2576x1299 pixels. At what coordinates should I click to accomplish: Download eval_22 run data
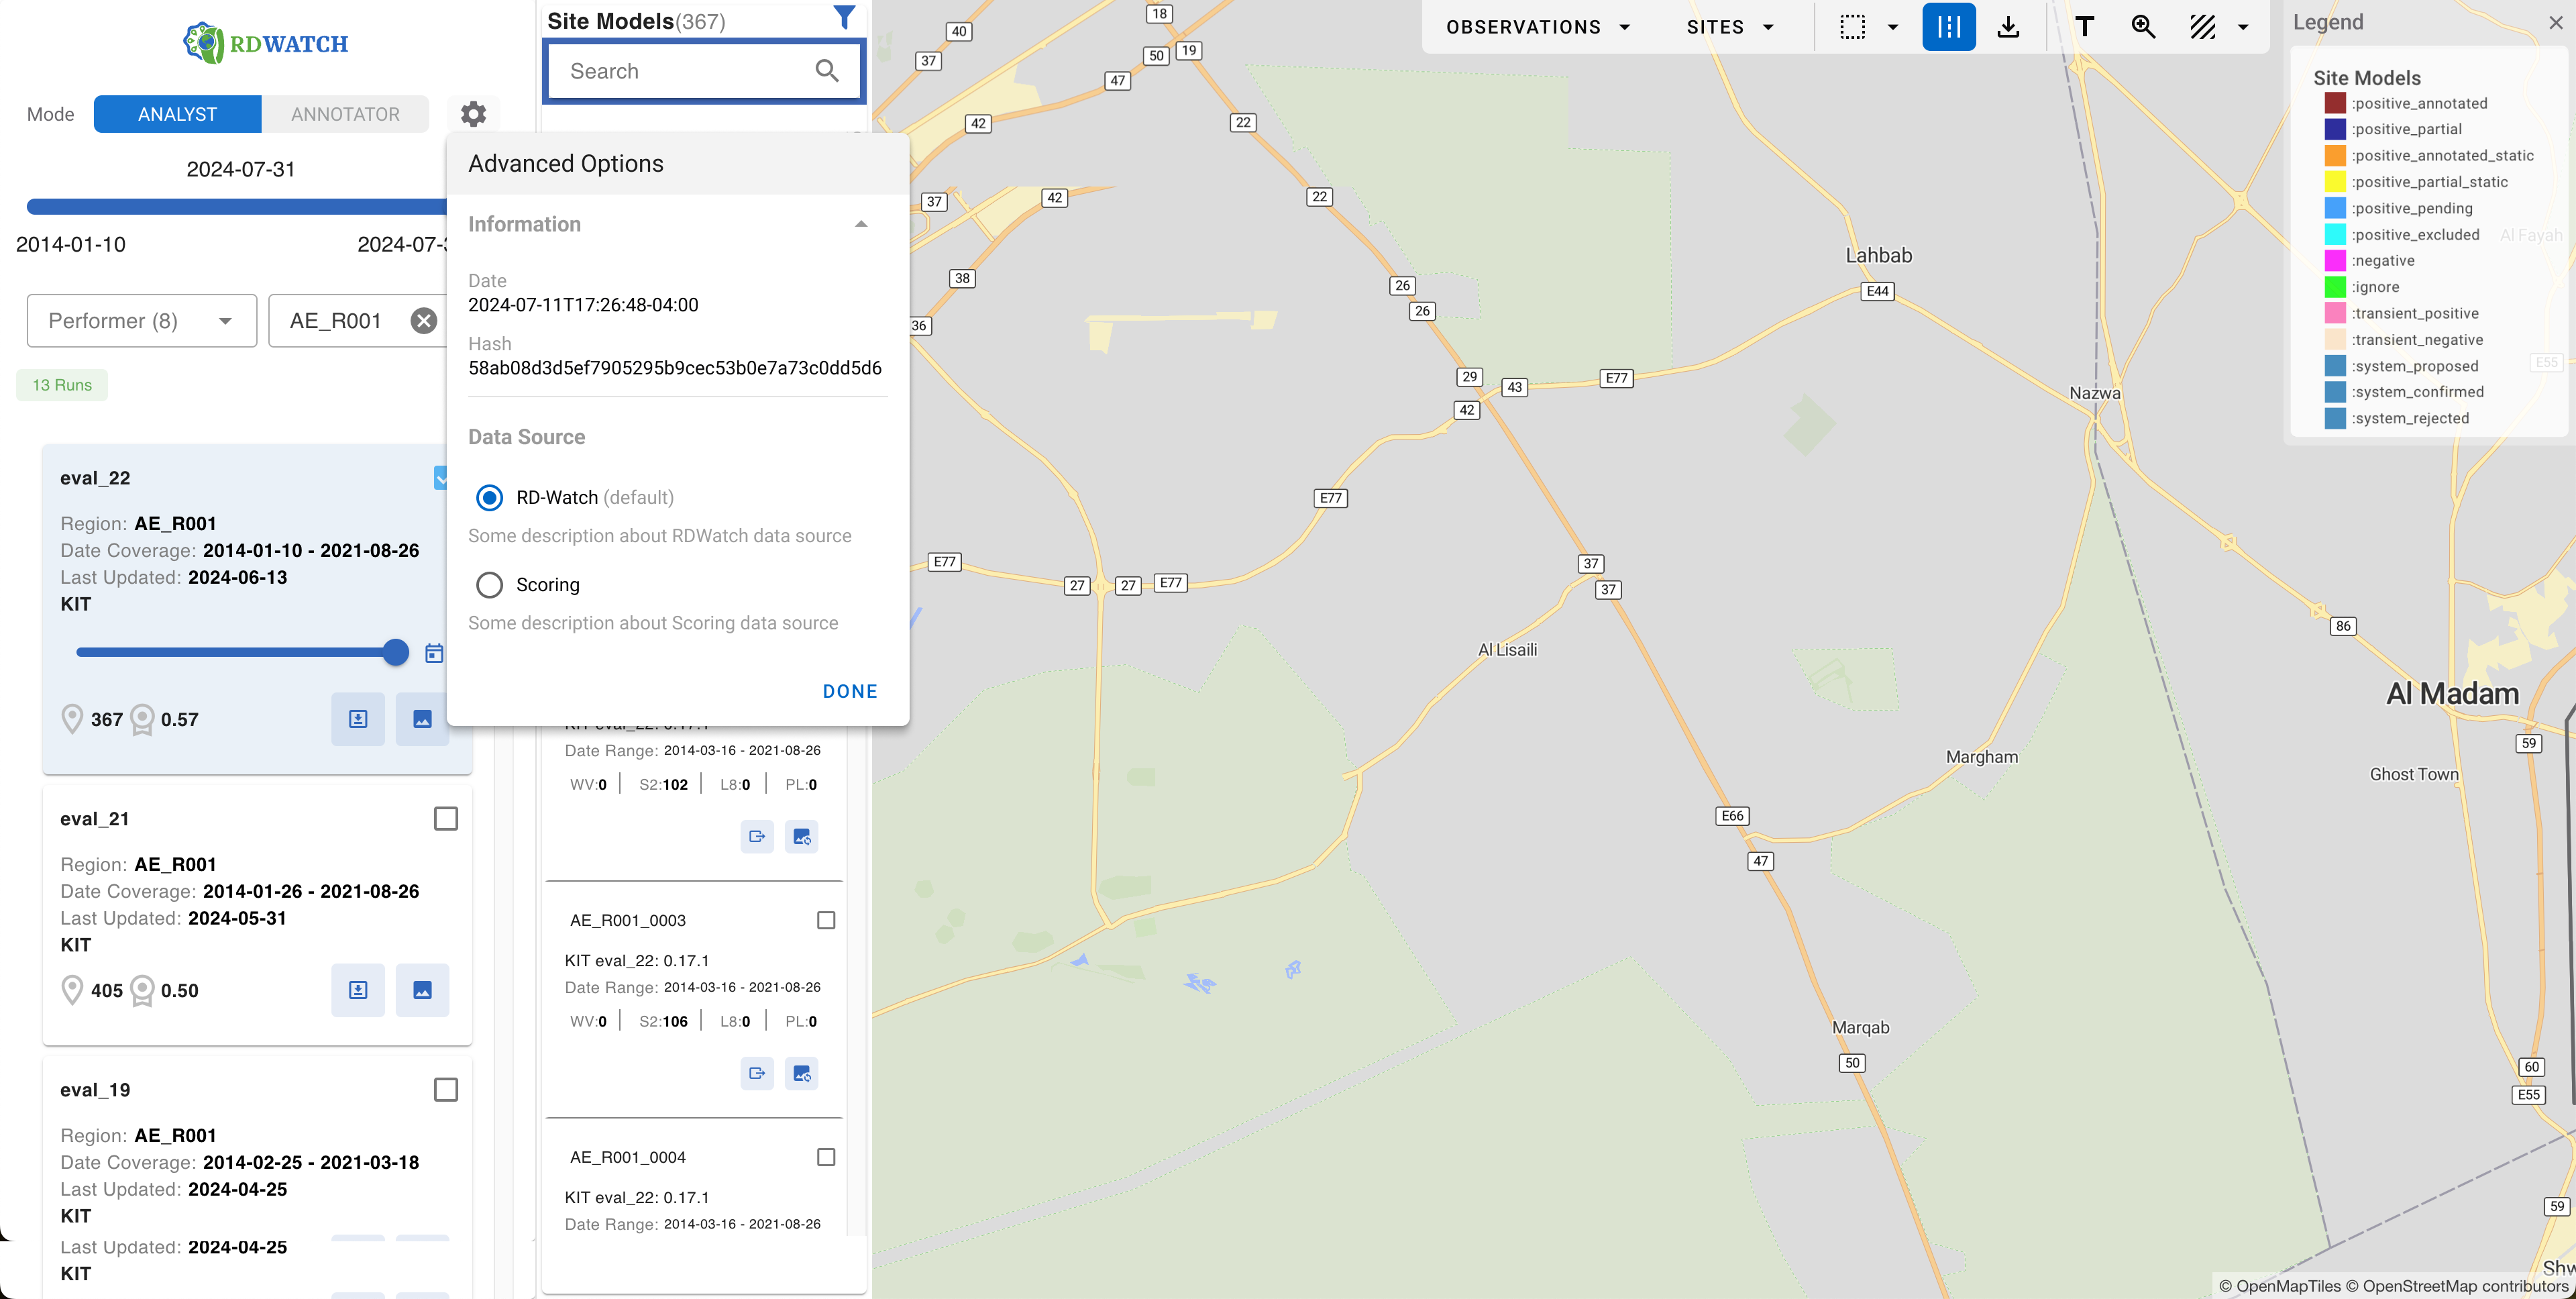pos(358,719)
